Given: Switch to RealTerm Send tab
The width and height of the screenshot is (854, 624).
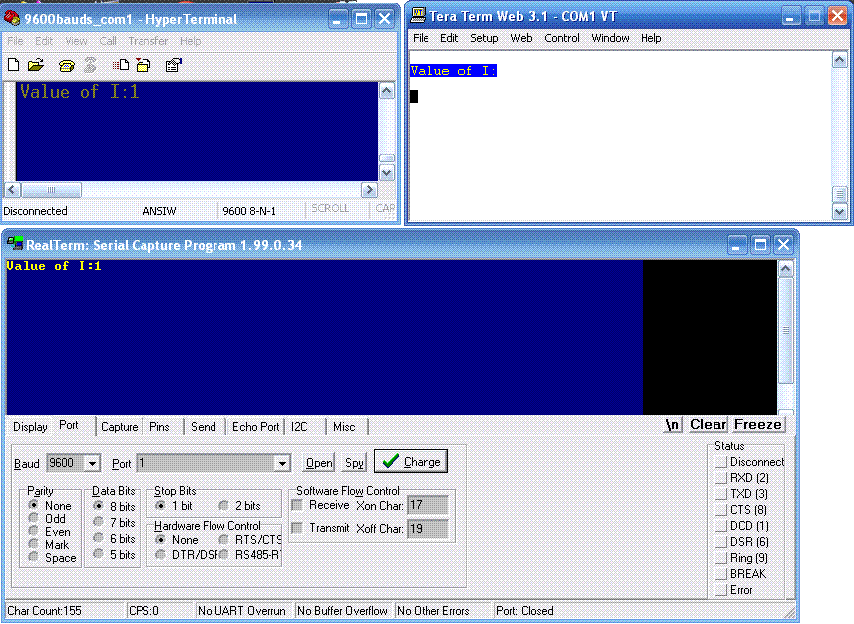Looking at the screenshot, I should point(203,427).
